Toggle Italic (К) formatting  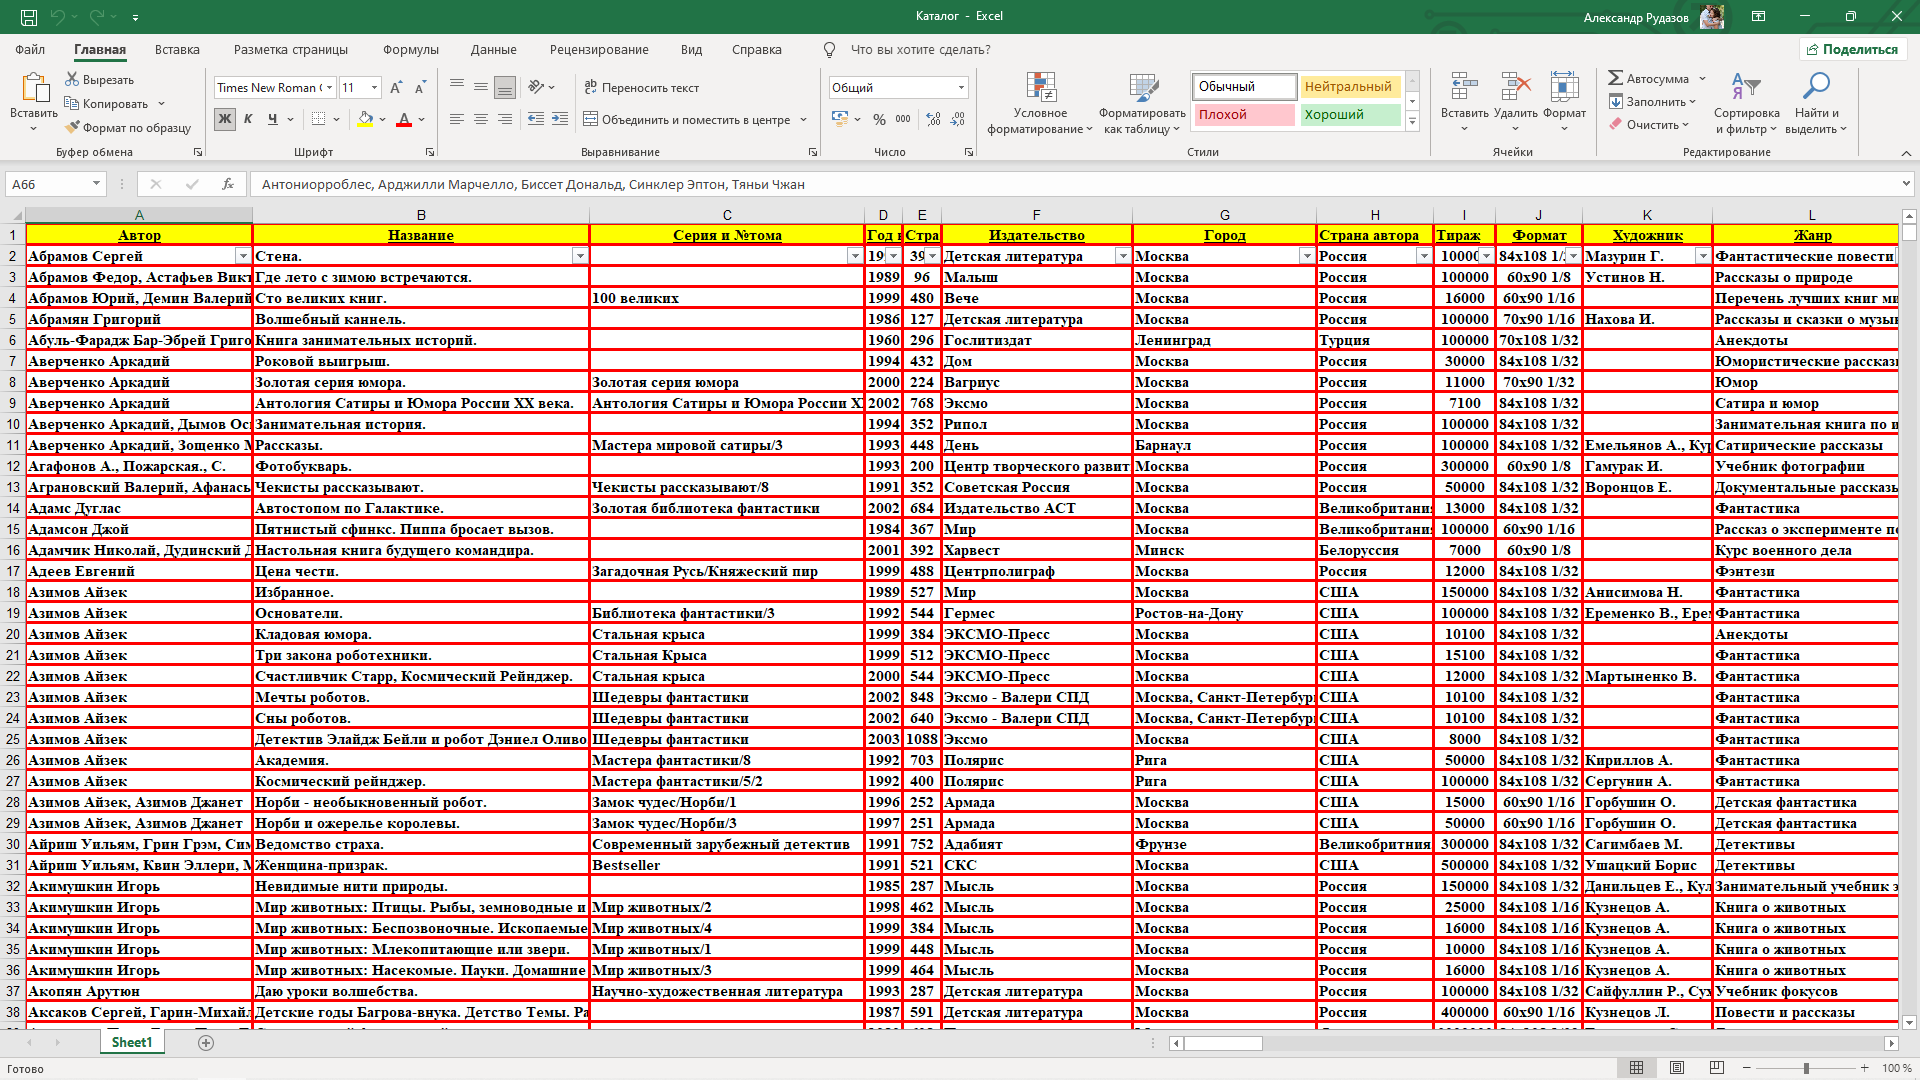click(248, 119)
